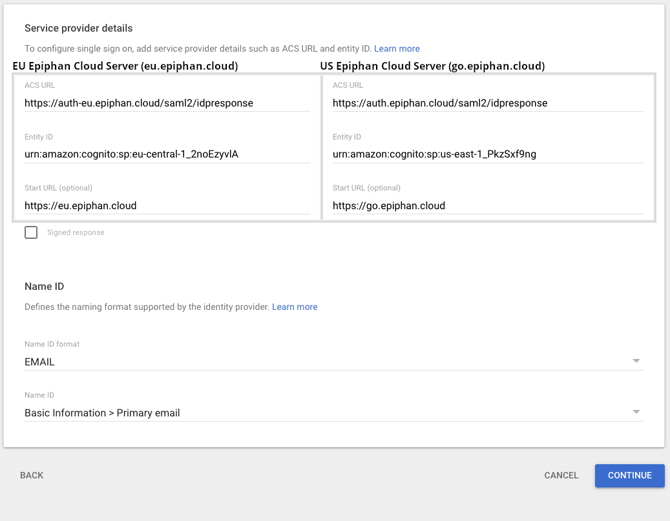The width and height of the screenshot is (670, 521).
Task: Click the US Entity ID field us-east-1
Action: click(488, 154)
